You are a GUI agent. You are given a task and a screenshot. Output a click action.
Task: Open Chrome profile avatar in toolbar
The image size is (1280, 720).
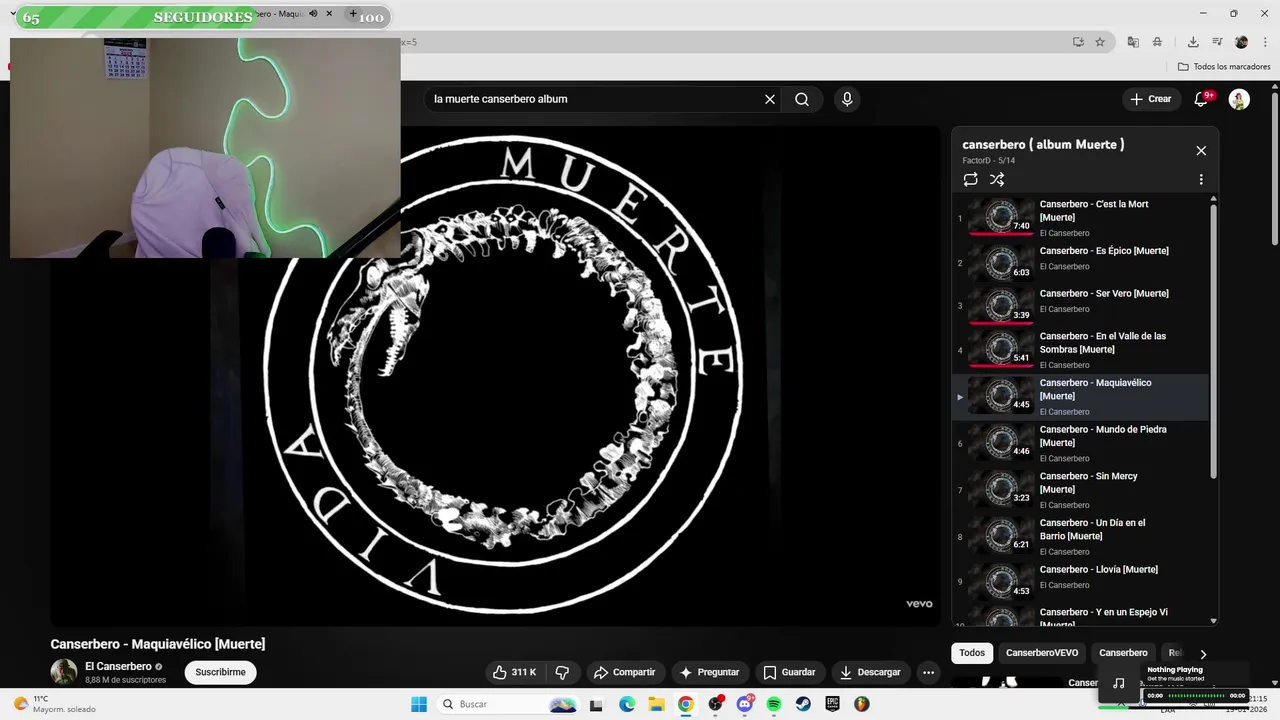point(1242,42)
